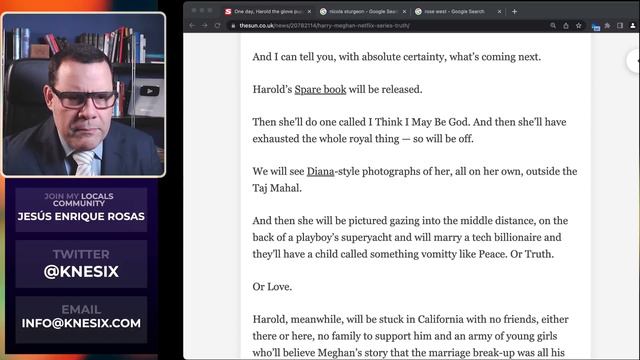This screenshot has height=360, width=640.
Task: Click the YouTube play button plaque on shelf
Action: [x=149, y=91]
